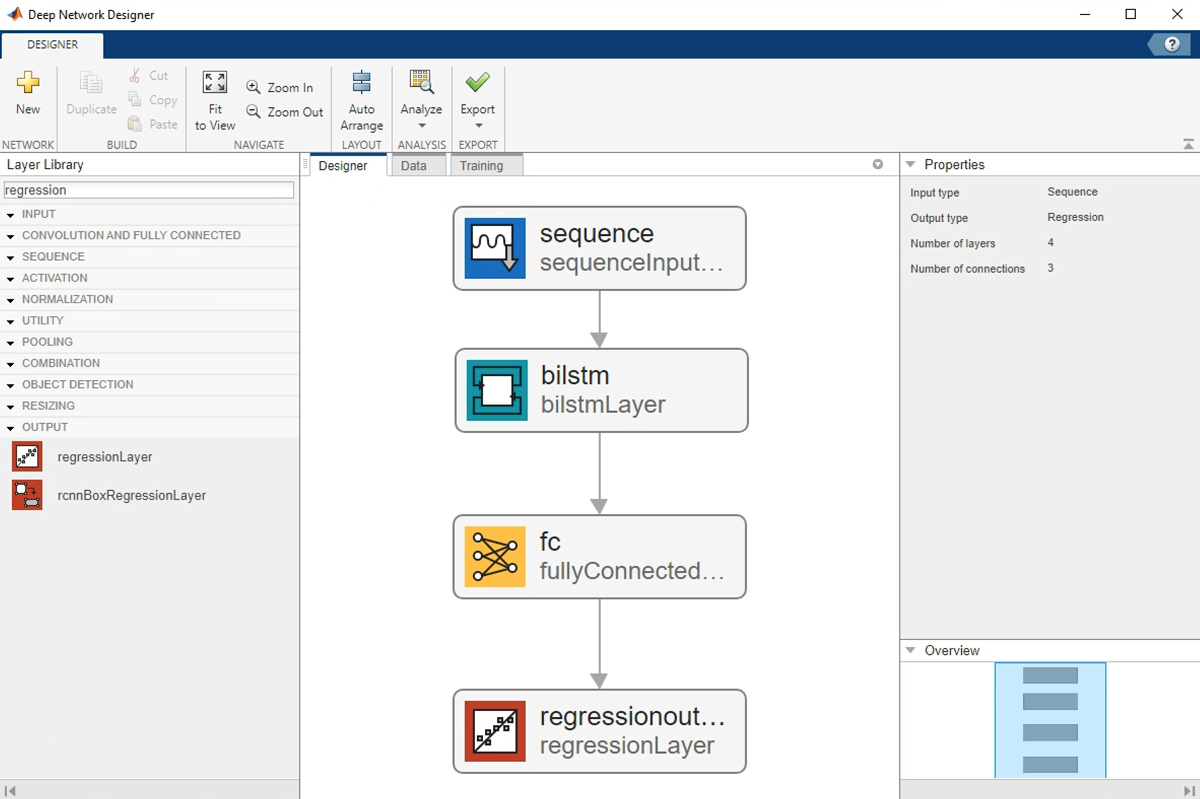This screenshot has height=799, width=1200.
Task: Select regressionLayer in Layer Library
Action: point(105,457)
